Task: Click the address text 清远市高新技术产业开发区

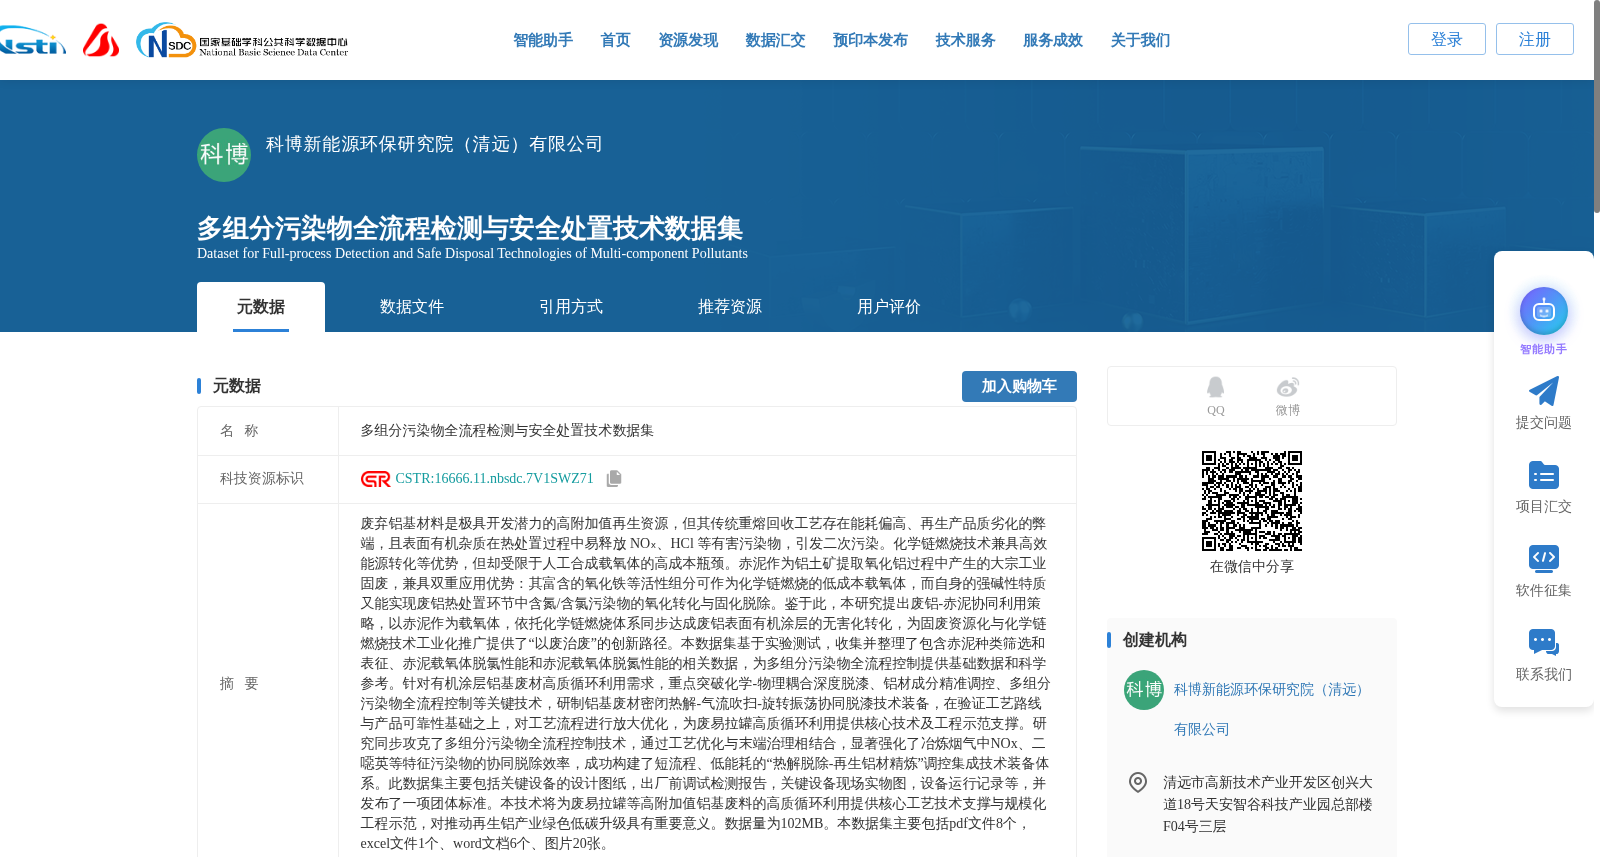Action: (x=1268, y=804)
